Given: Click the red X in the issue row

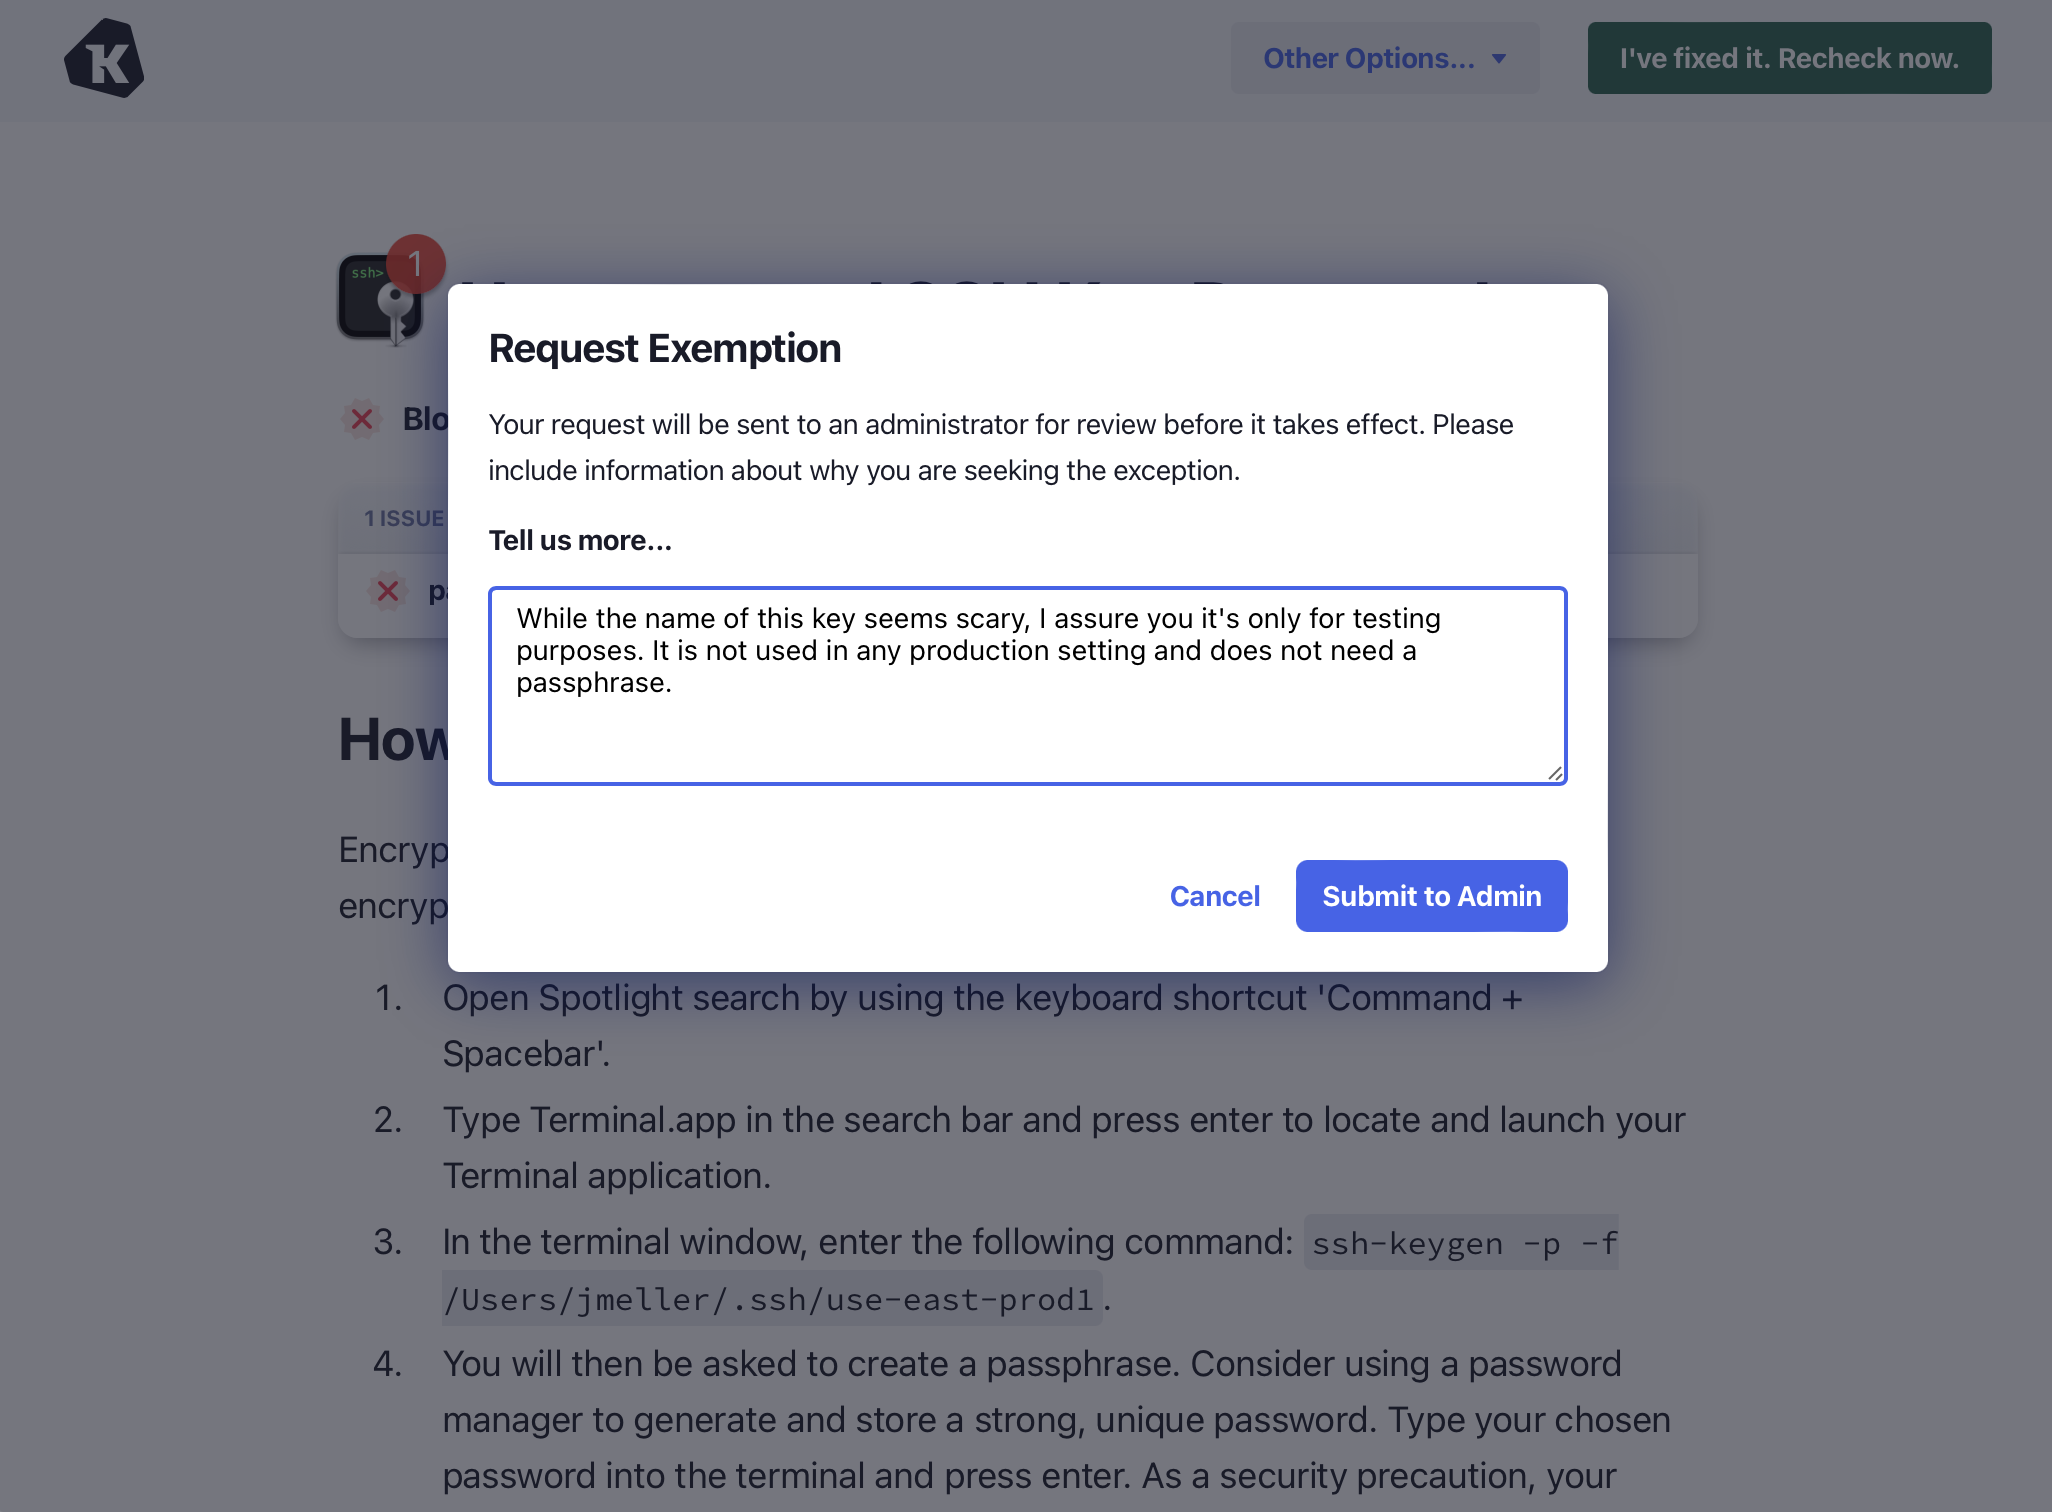Looking at the screenshot, I should [388, 591].
